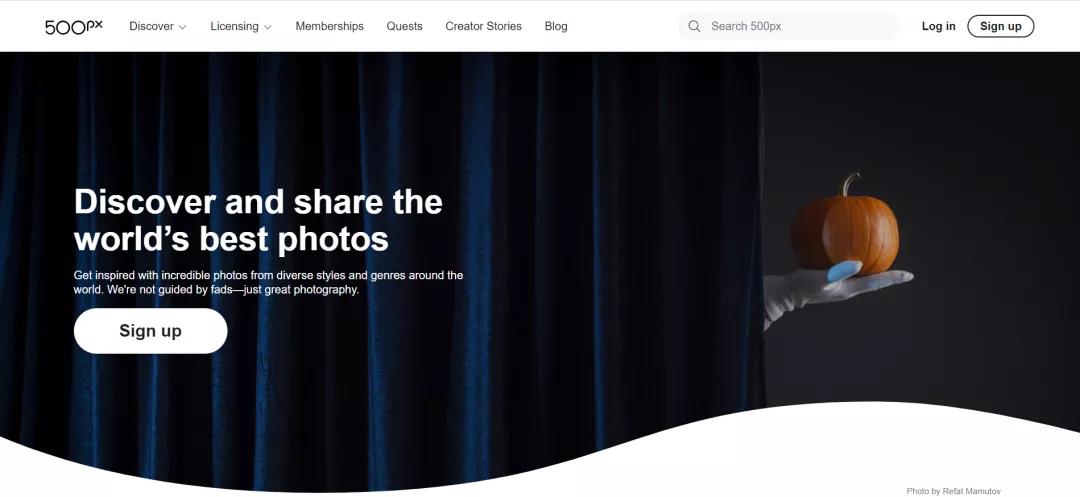Viewport: 1080px width, 497px height.
Task: Open the Quests page
Action: (404, 26)
